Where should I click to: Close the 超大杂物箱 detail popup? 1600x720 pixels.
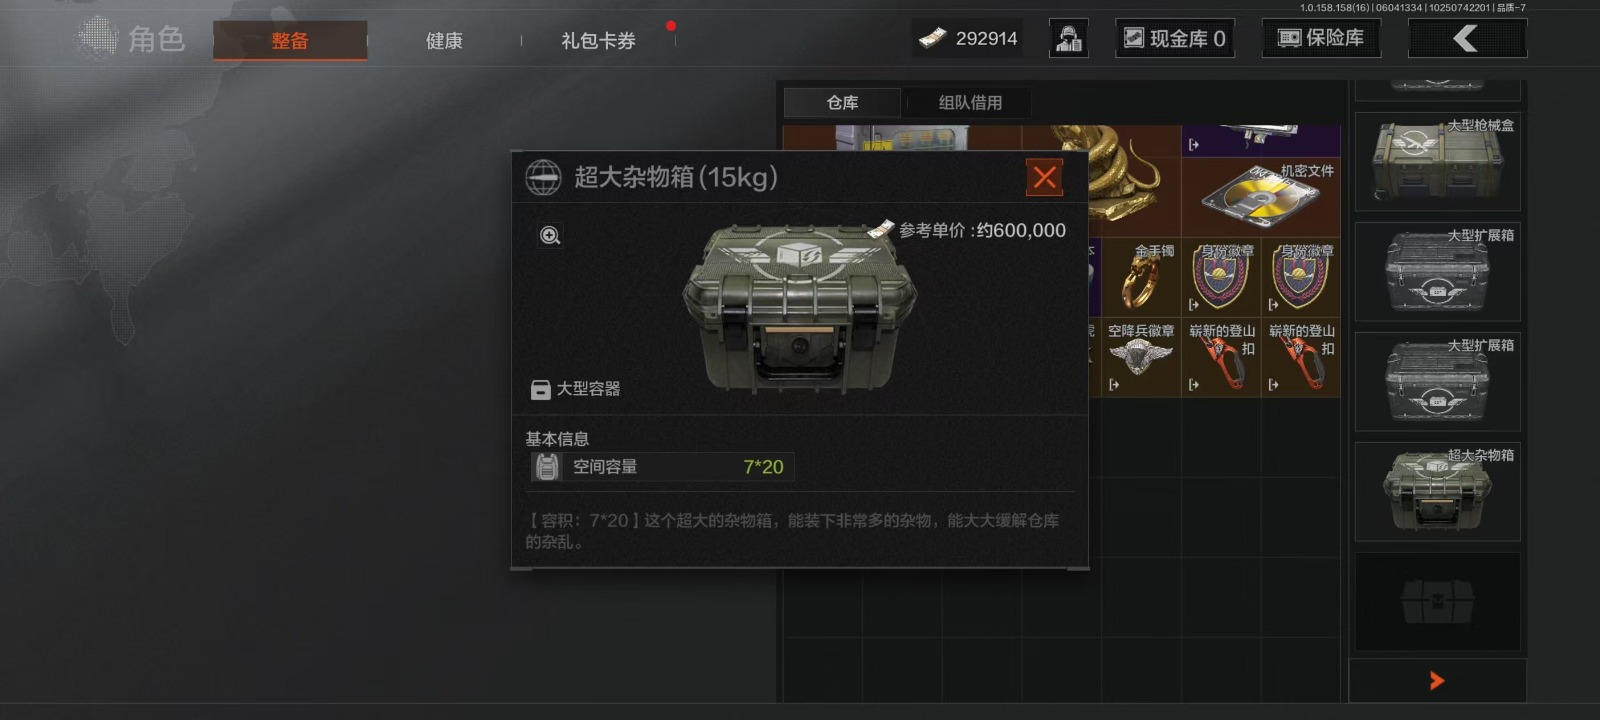coord(1044,177)
